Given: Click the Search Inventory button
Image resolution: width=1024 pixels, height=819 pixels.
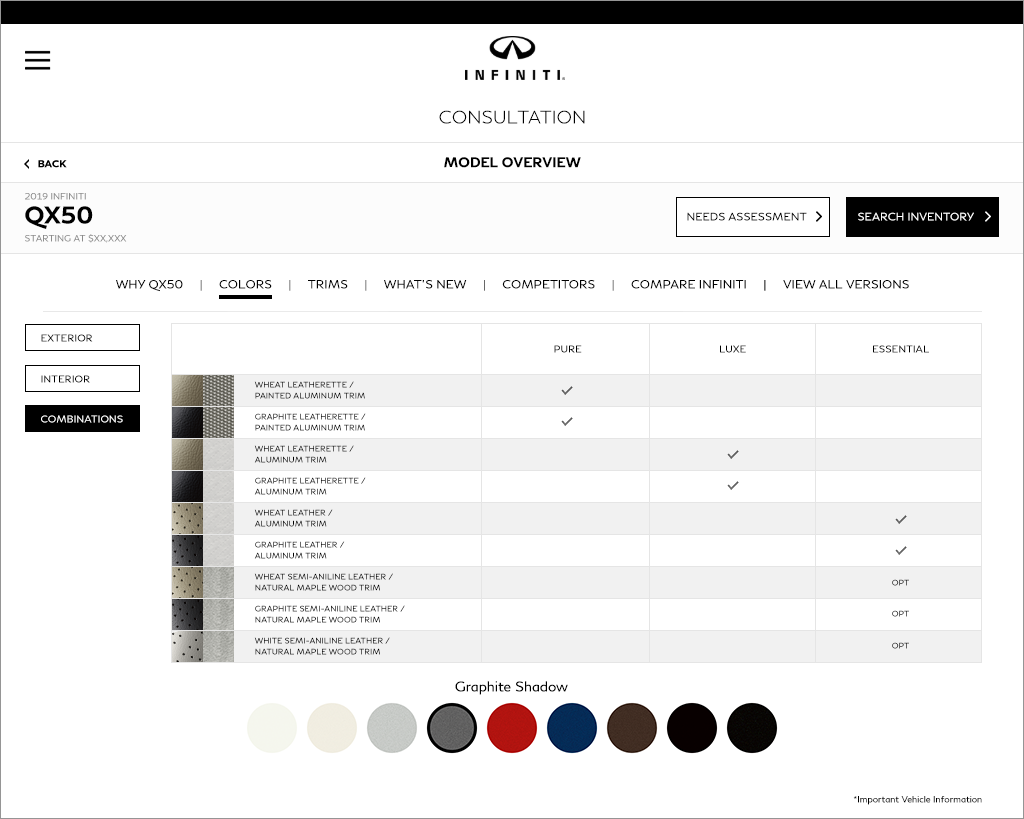Looking at the screenshot, I should coord(922,217).
